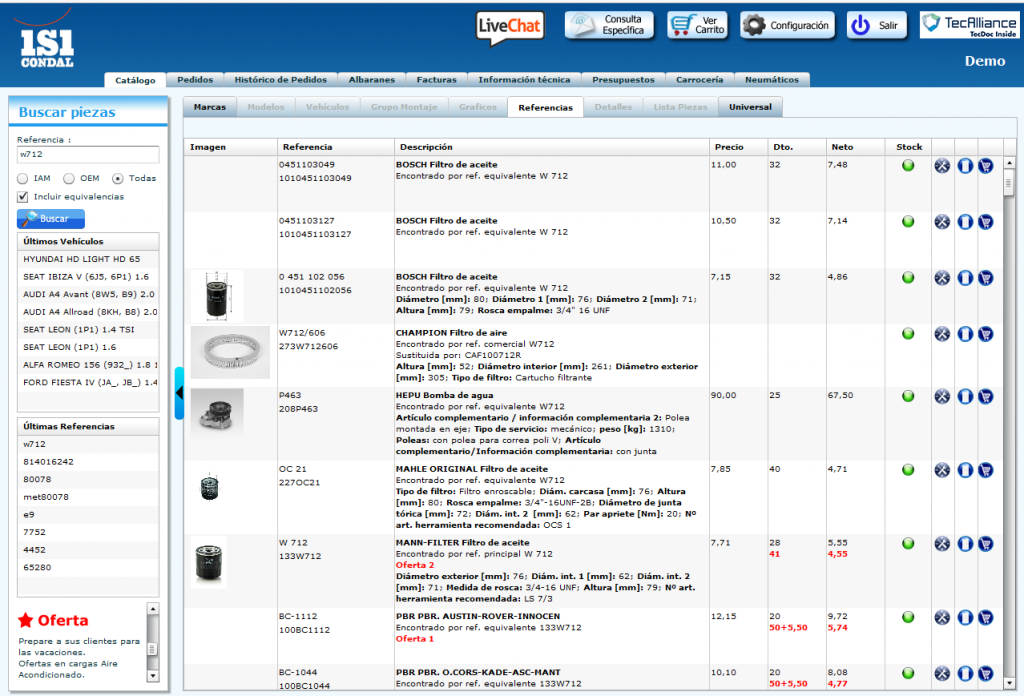Open the Albaranes tab
This screenshot has height=696, width=1024.
pyautogui.click(x=372, y=80)
